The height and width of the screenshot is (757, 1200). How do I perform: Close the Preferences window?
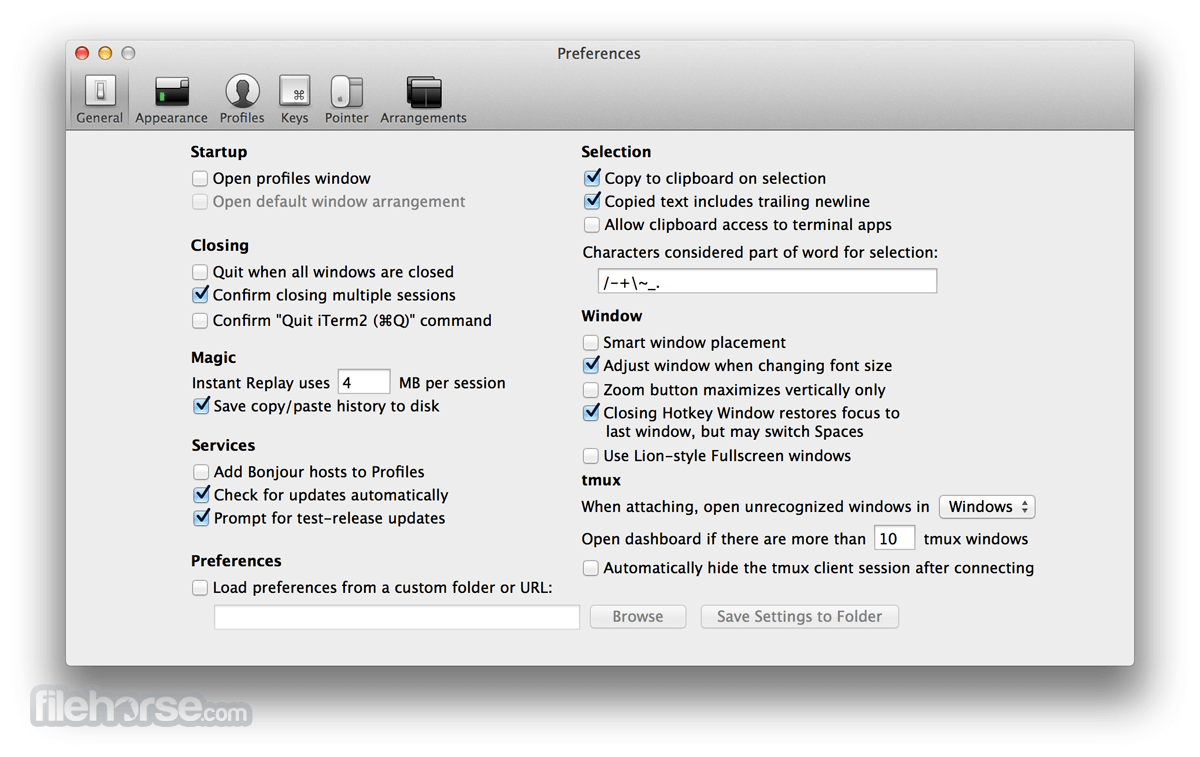pyautogui.click(x=82, y=53)
